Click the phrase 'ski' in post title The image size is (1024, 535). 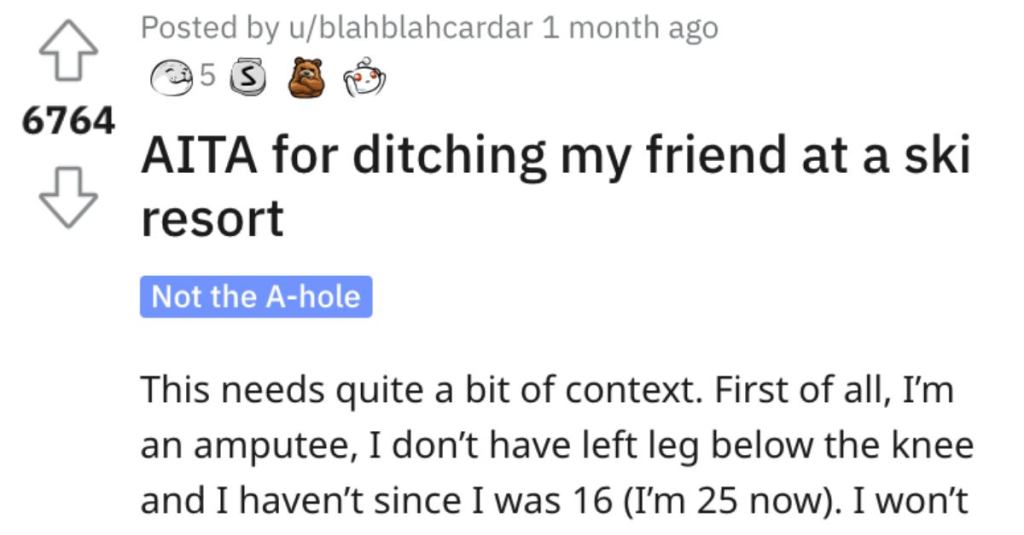[942, 155]
